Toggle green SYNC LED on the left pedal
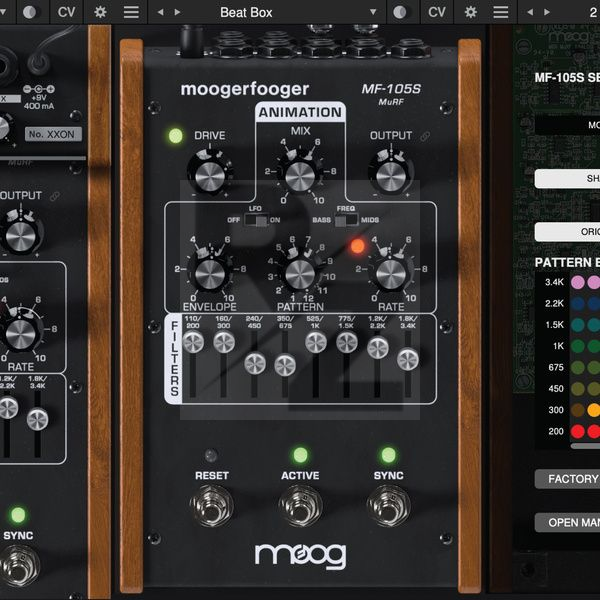This screenshot has height=600, width=600. 18,515
